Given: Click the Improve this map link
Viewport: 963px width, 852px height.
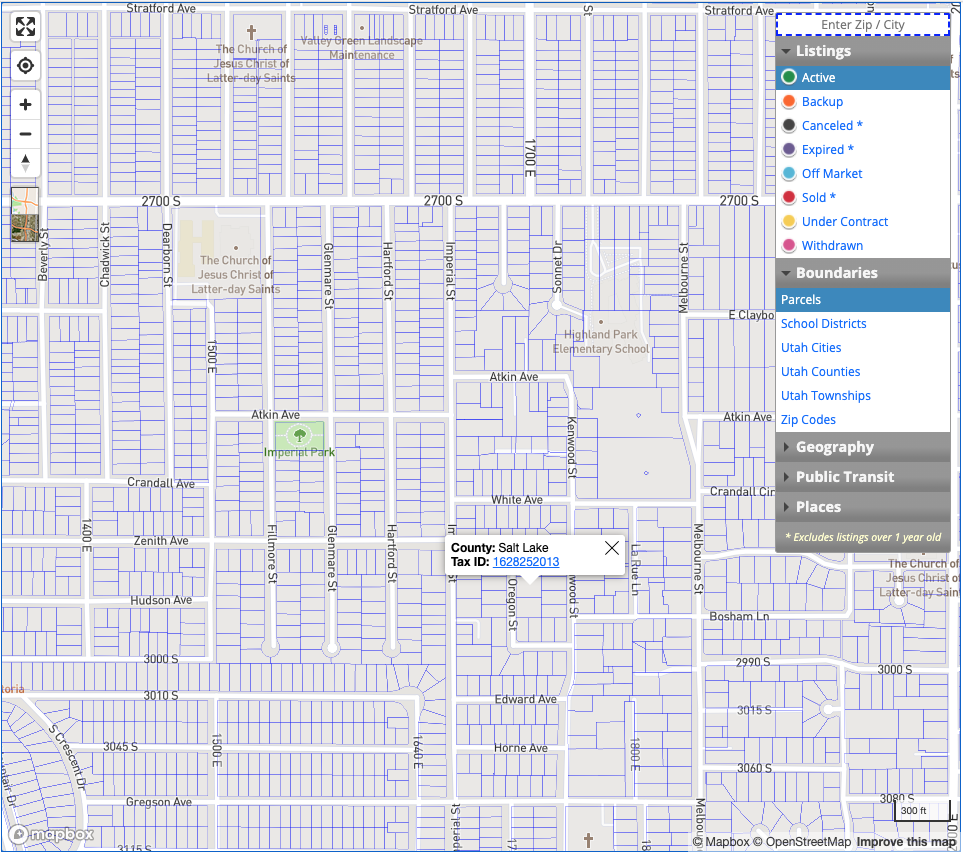Looking at the screenshot, I should pos(905,842).
